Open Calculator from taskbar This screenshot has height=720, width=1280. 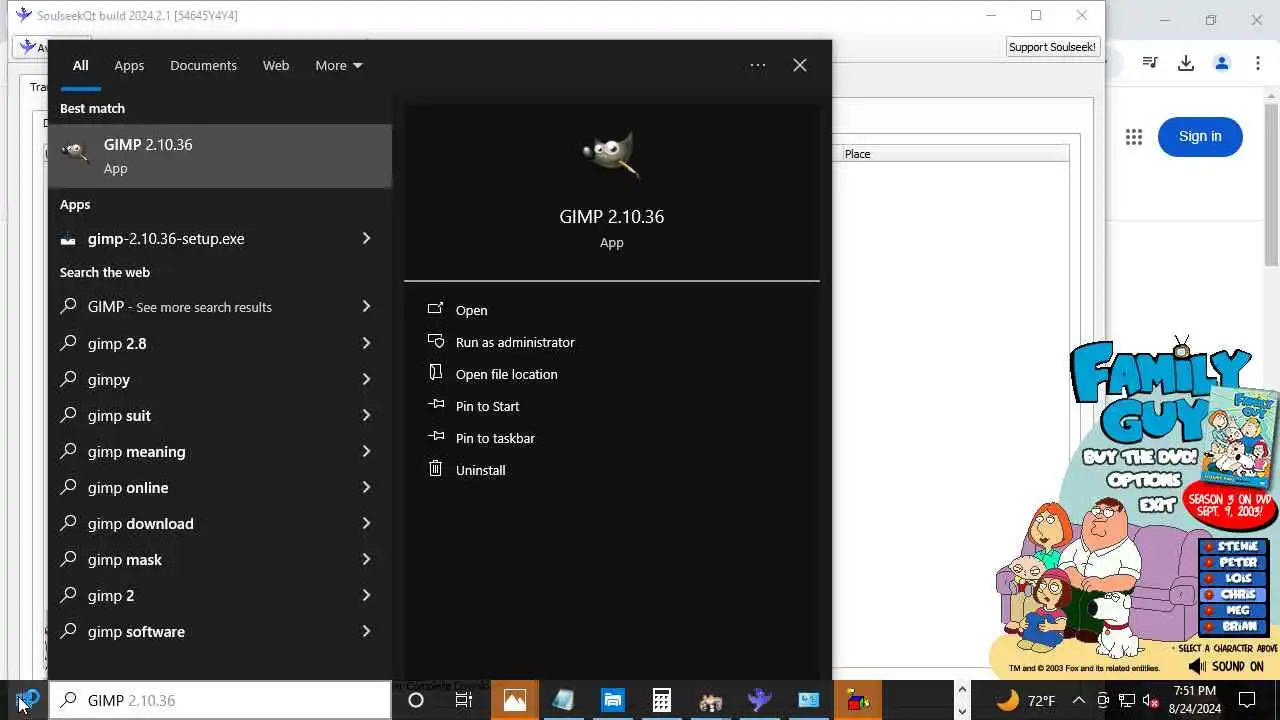[x=661, y=700]
